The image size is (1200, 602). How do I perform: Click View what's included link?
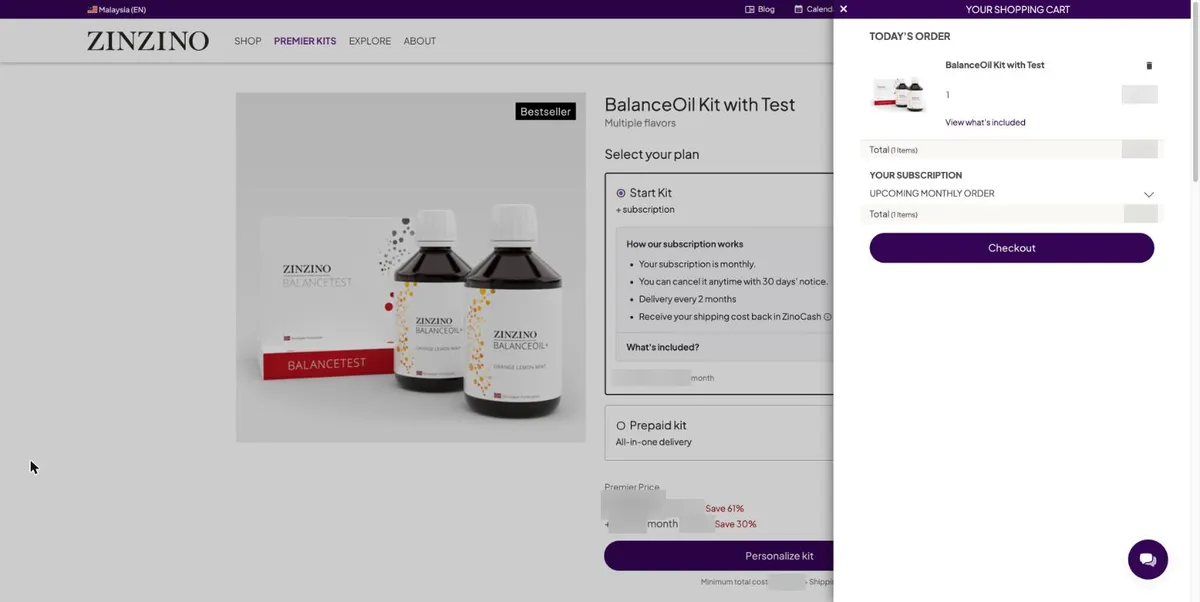pyautogui.click(x=985, y=123)
